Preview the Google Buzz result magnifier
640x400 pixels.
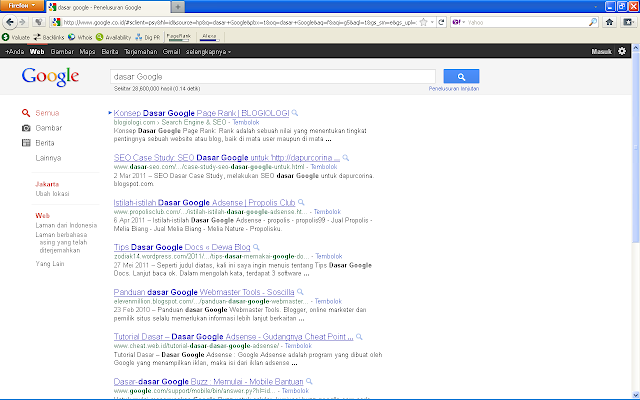tap(309, 381)
